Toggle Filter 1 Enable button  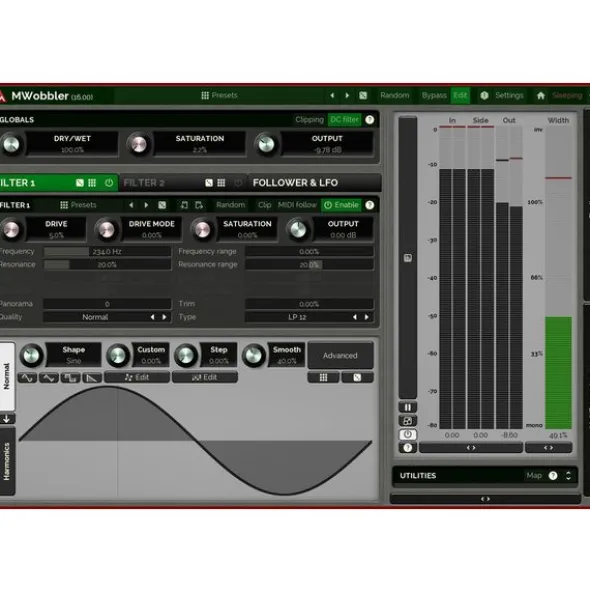[x=342, y=205]
